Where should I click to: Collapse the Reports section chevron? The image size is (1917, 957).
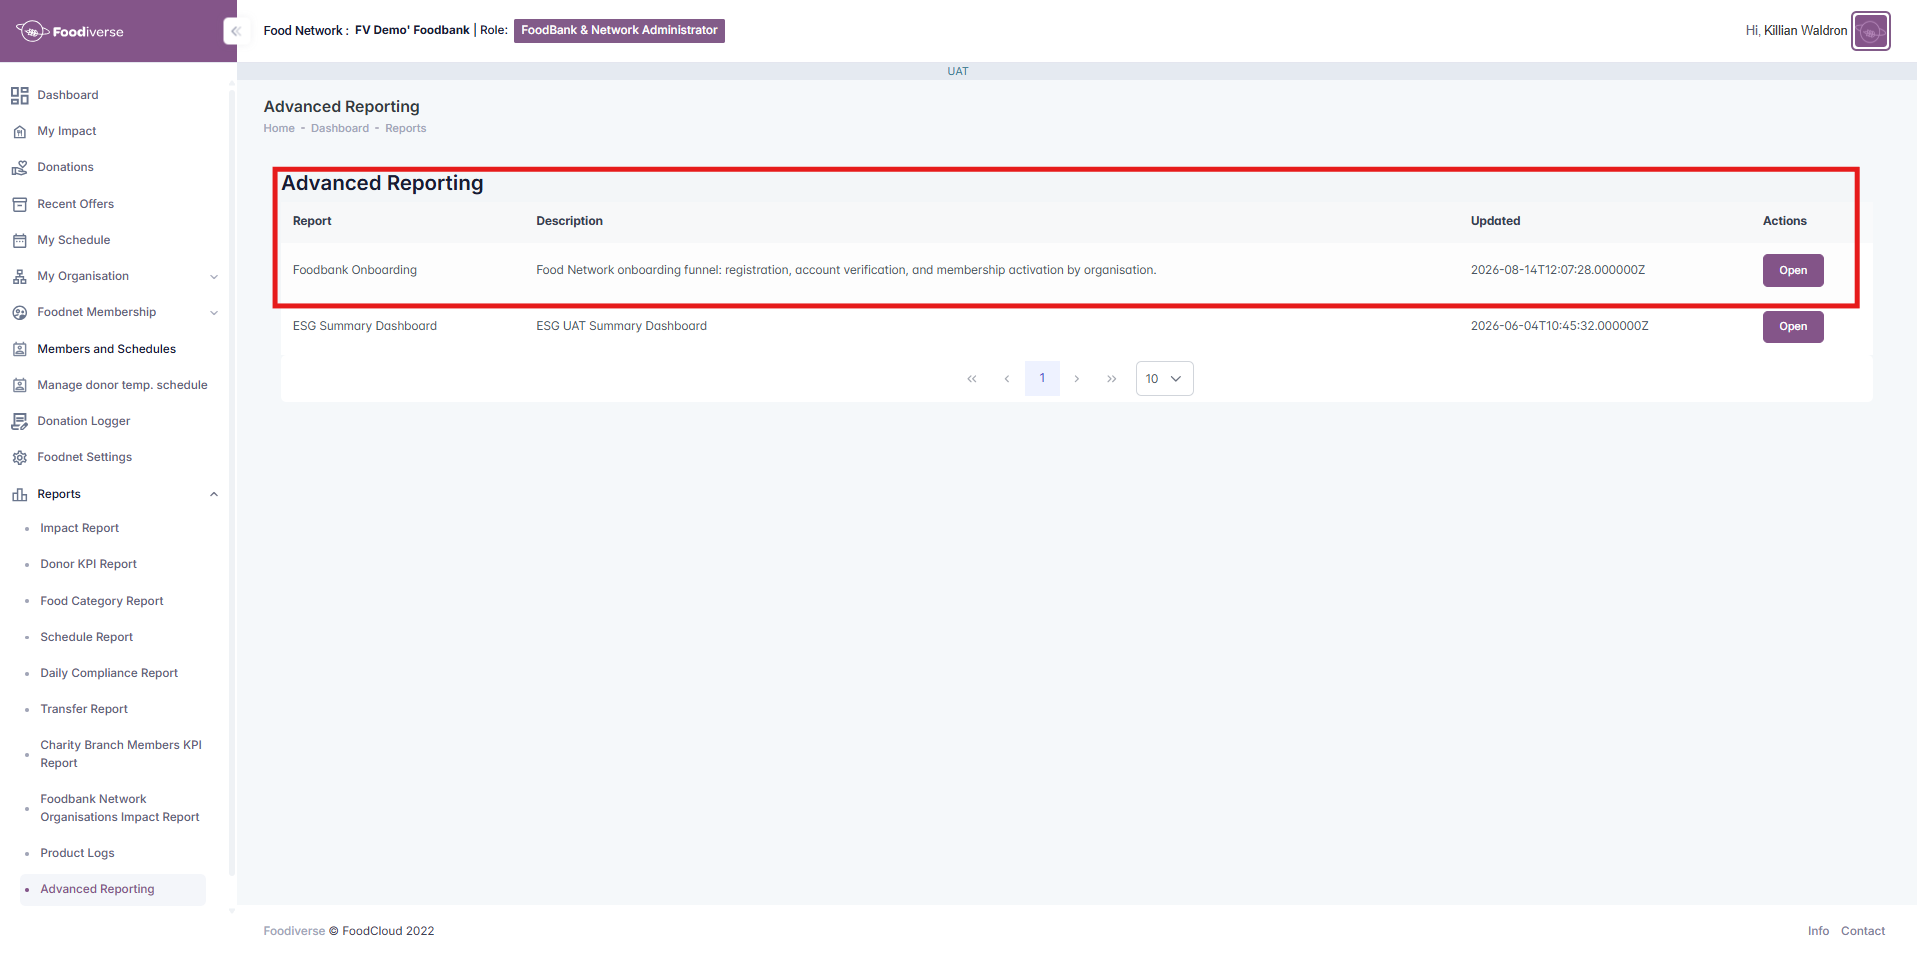214,494
